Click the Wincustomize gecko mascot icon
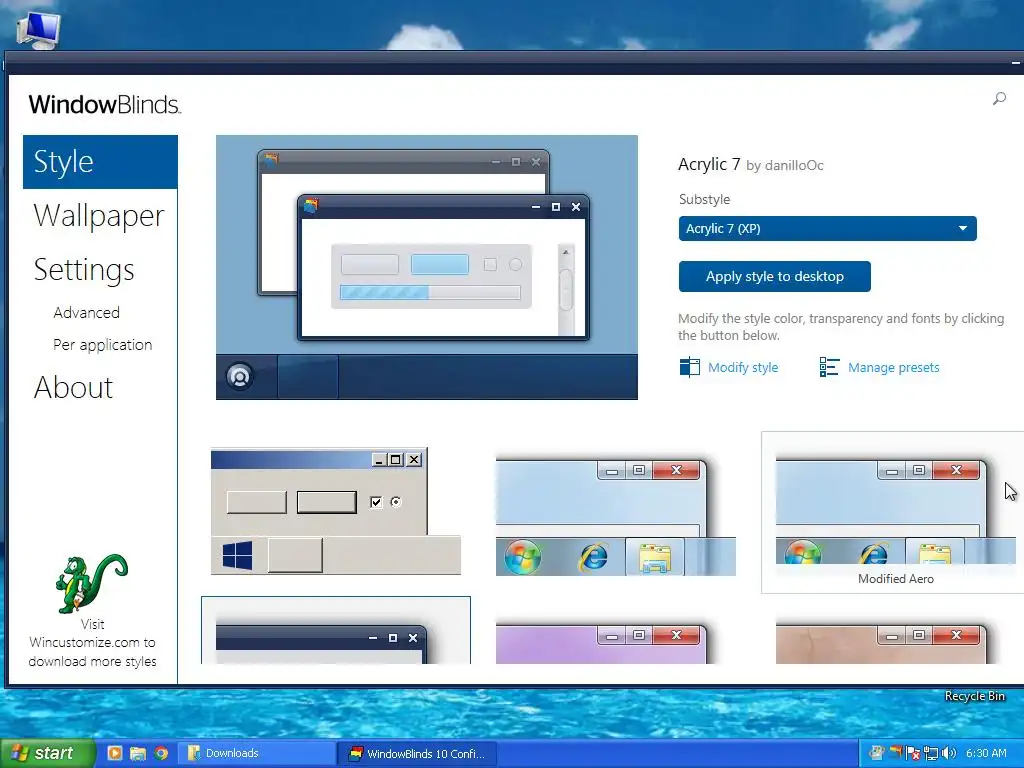This screenshot has height=768, width=1024. pos(91,584)
